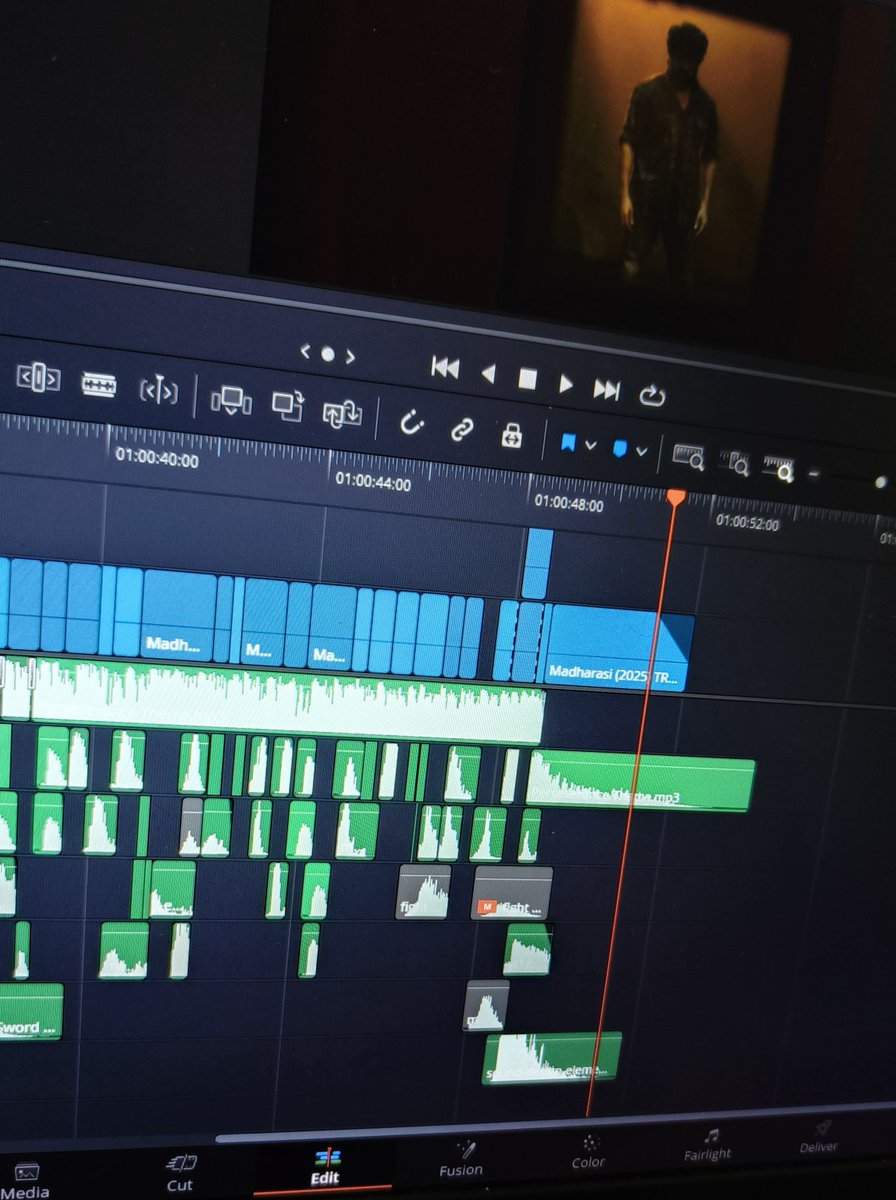The height and width of the screenshot is (1200, 896).
Task: Click Full Extent Zoom icon
Action: point(688,457)
